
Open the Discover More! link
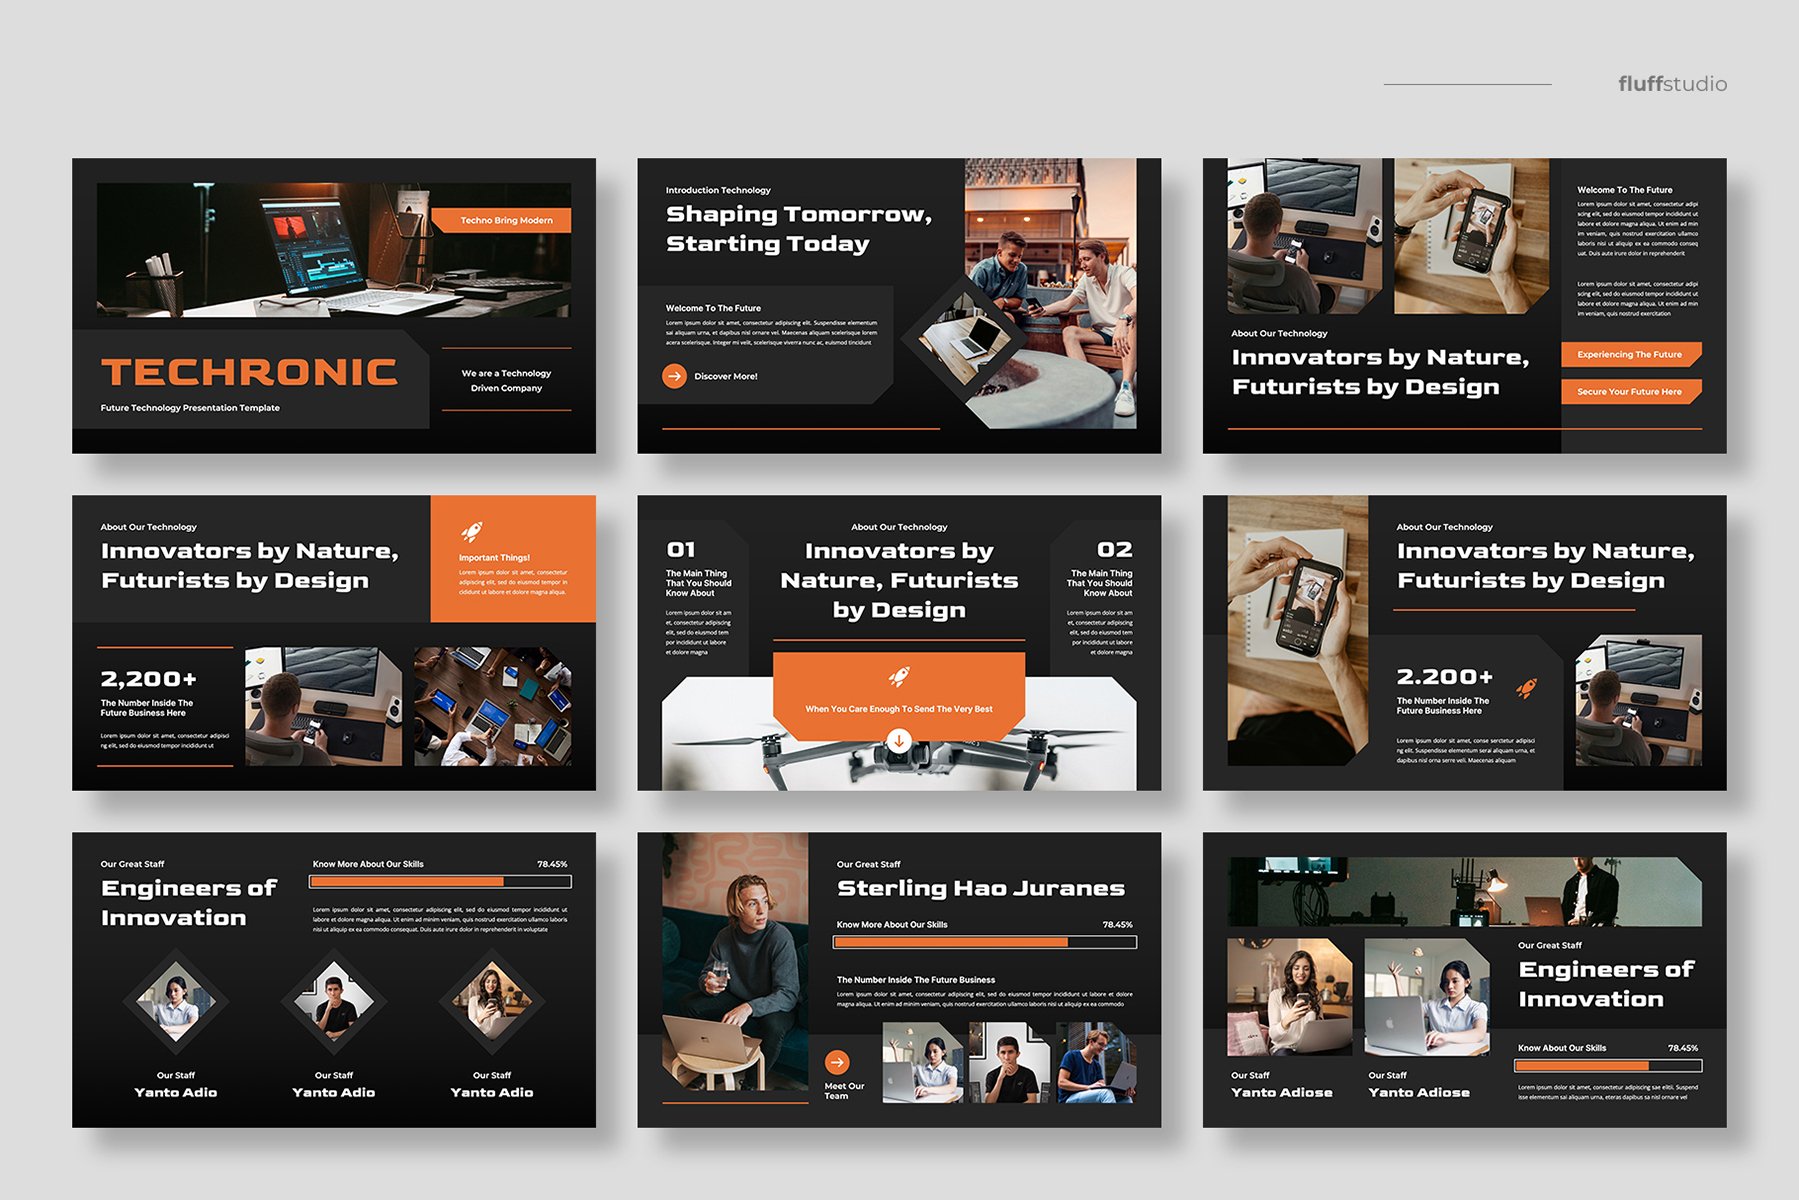click(726, 377)
